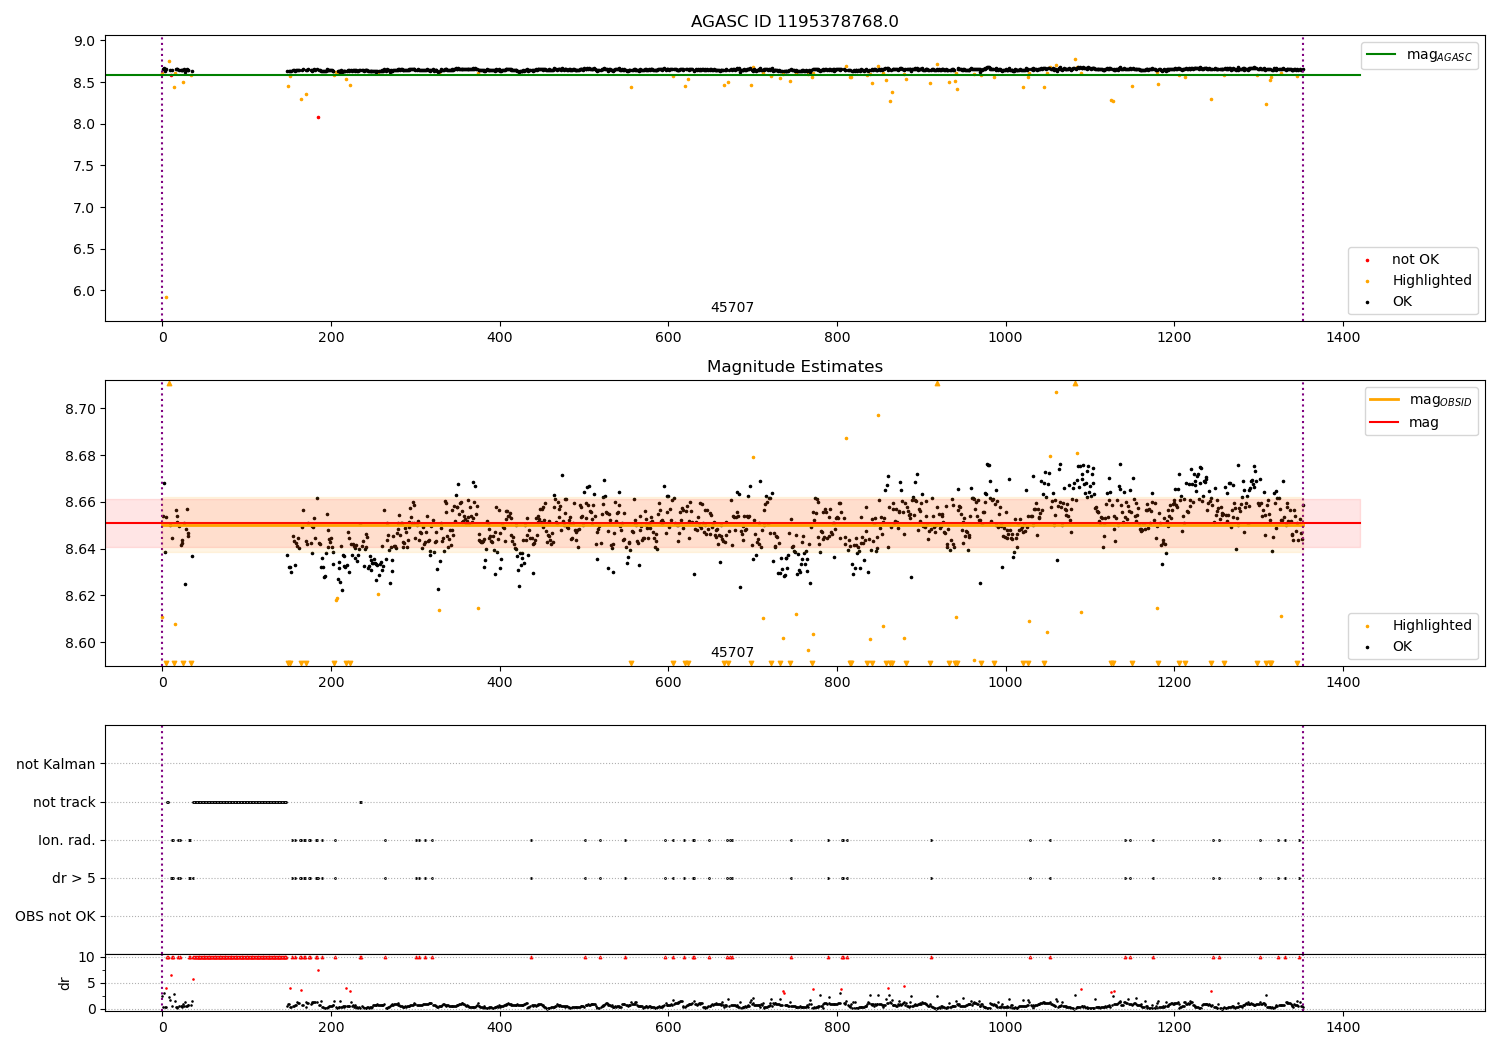The width and height of the screenshot is (1500, 1050).
Task: Click the 'not track' axis label
Action: pos(64,803)
